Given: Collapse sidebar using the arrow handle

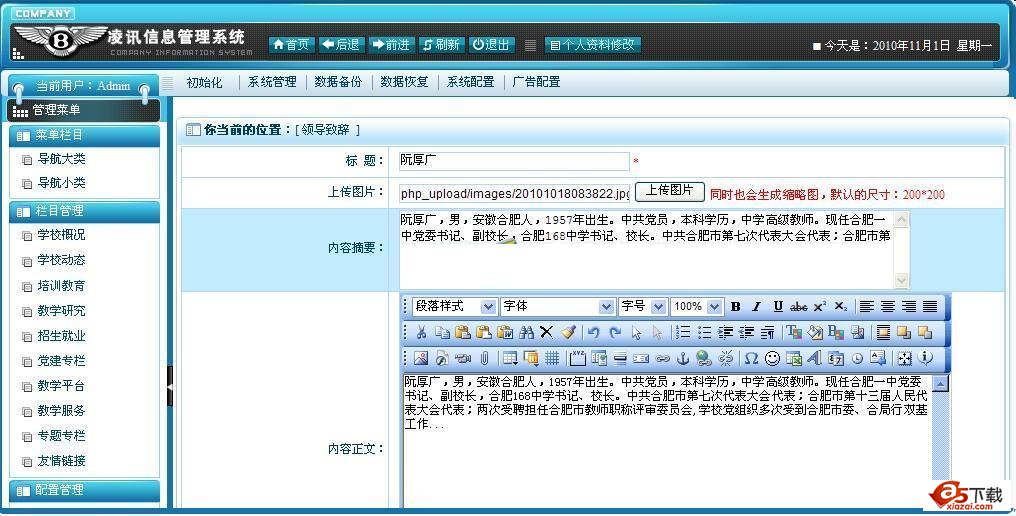Looking at the screenshot, I should click(170, 386).
